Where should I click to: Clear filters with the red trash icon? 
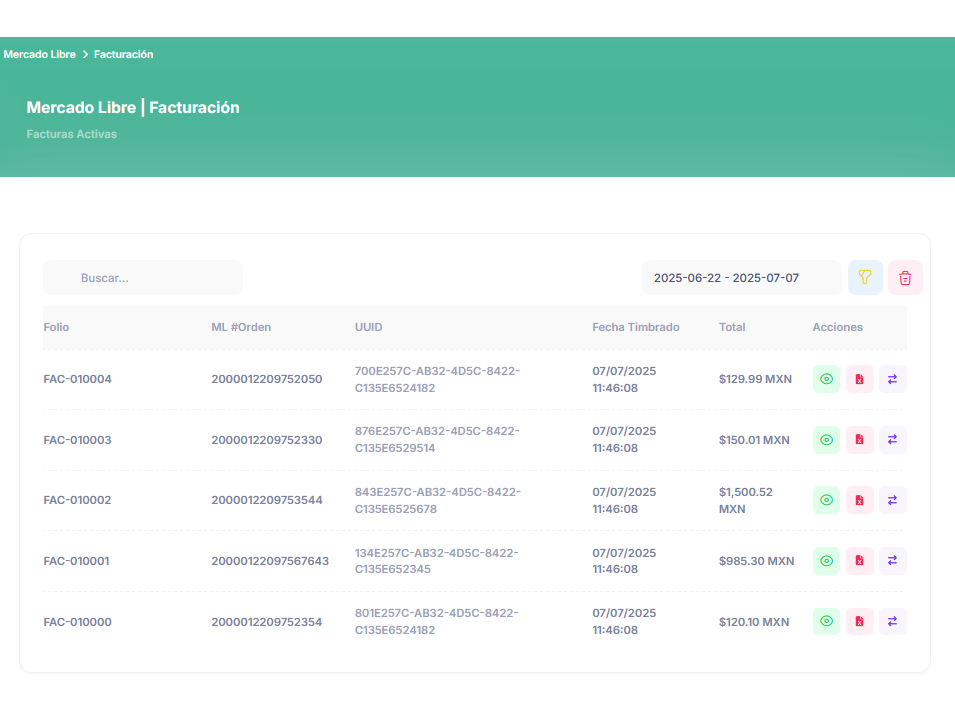pos(905,277)
